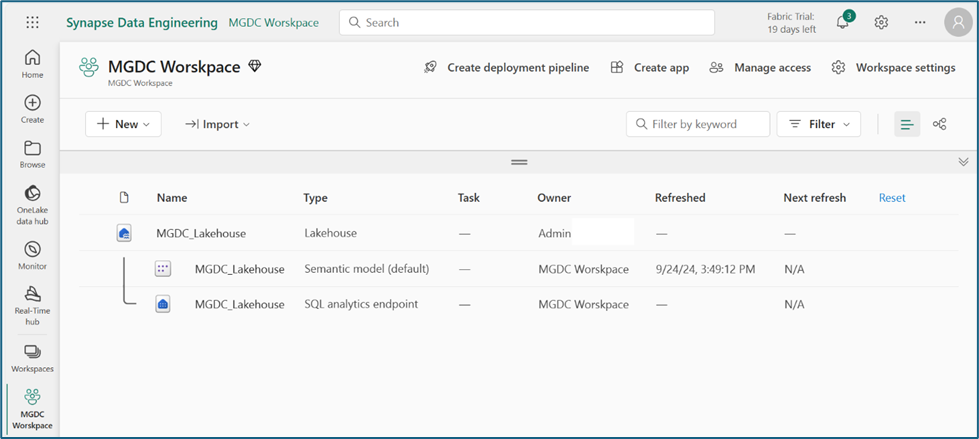The image size is (979, 439).
Task: Focus the top Search box
Action: (527, 22)
